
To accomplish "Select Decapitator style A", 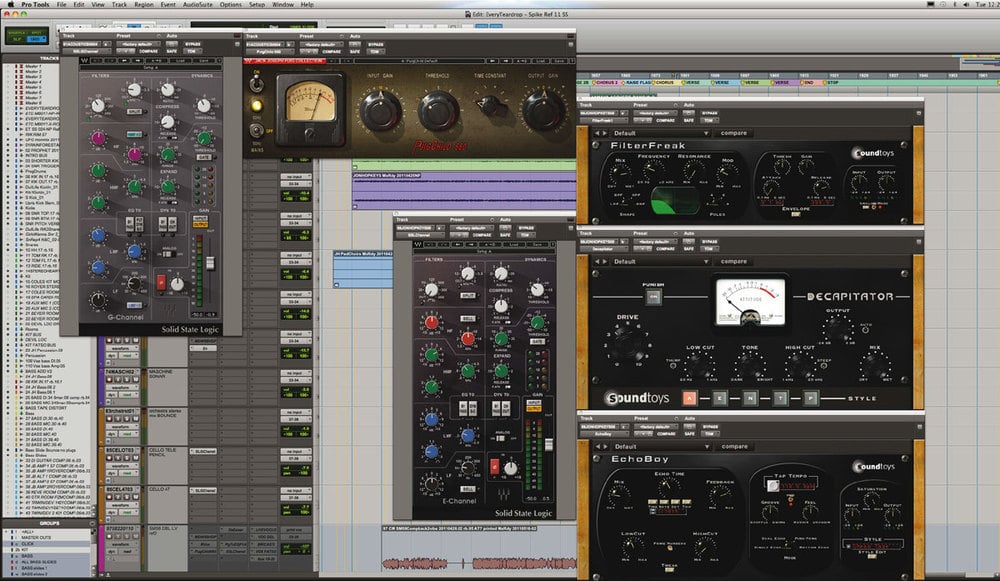I will tap(689, 398).
